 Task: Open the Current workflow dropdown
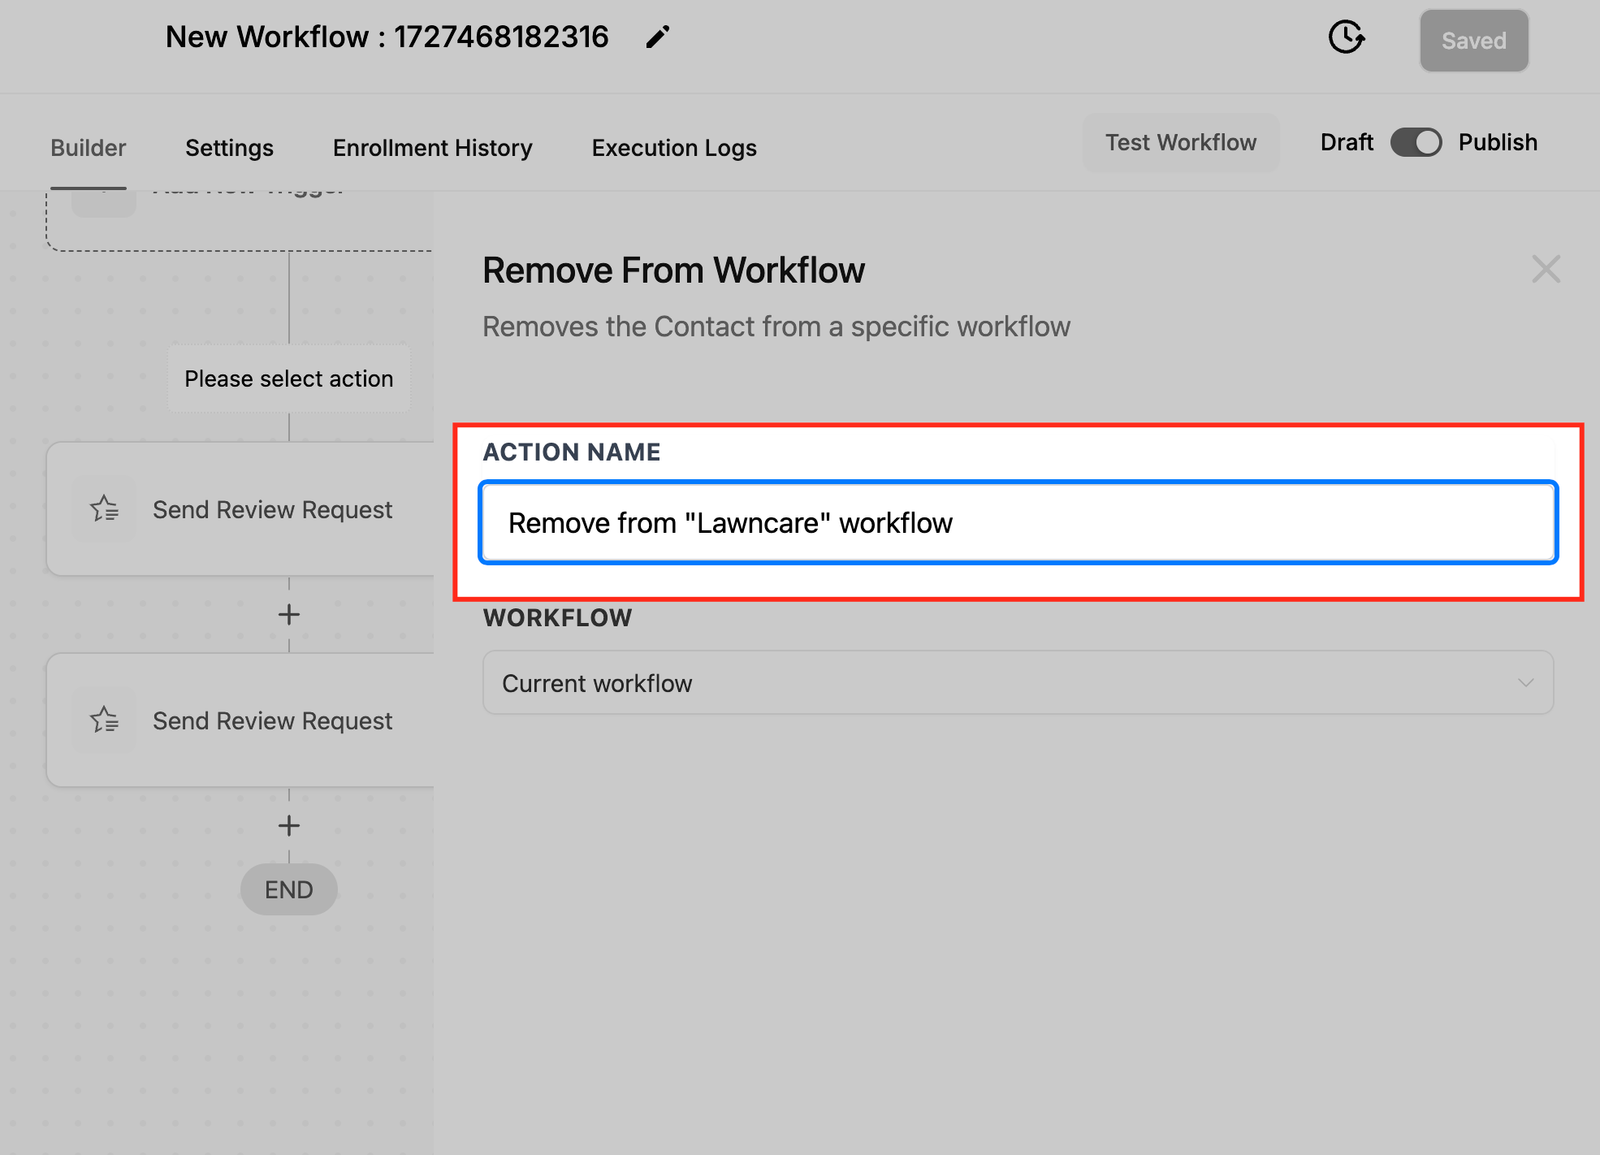pos(1017,683)
